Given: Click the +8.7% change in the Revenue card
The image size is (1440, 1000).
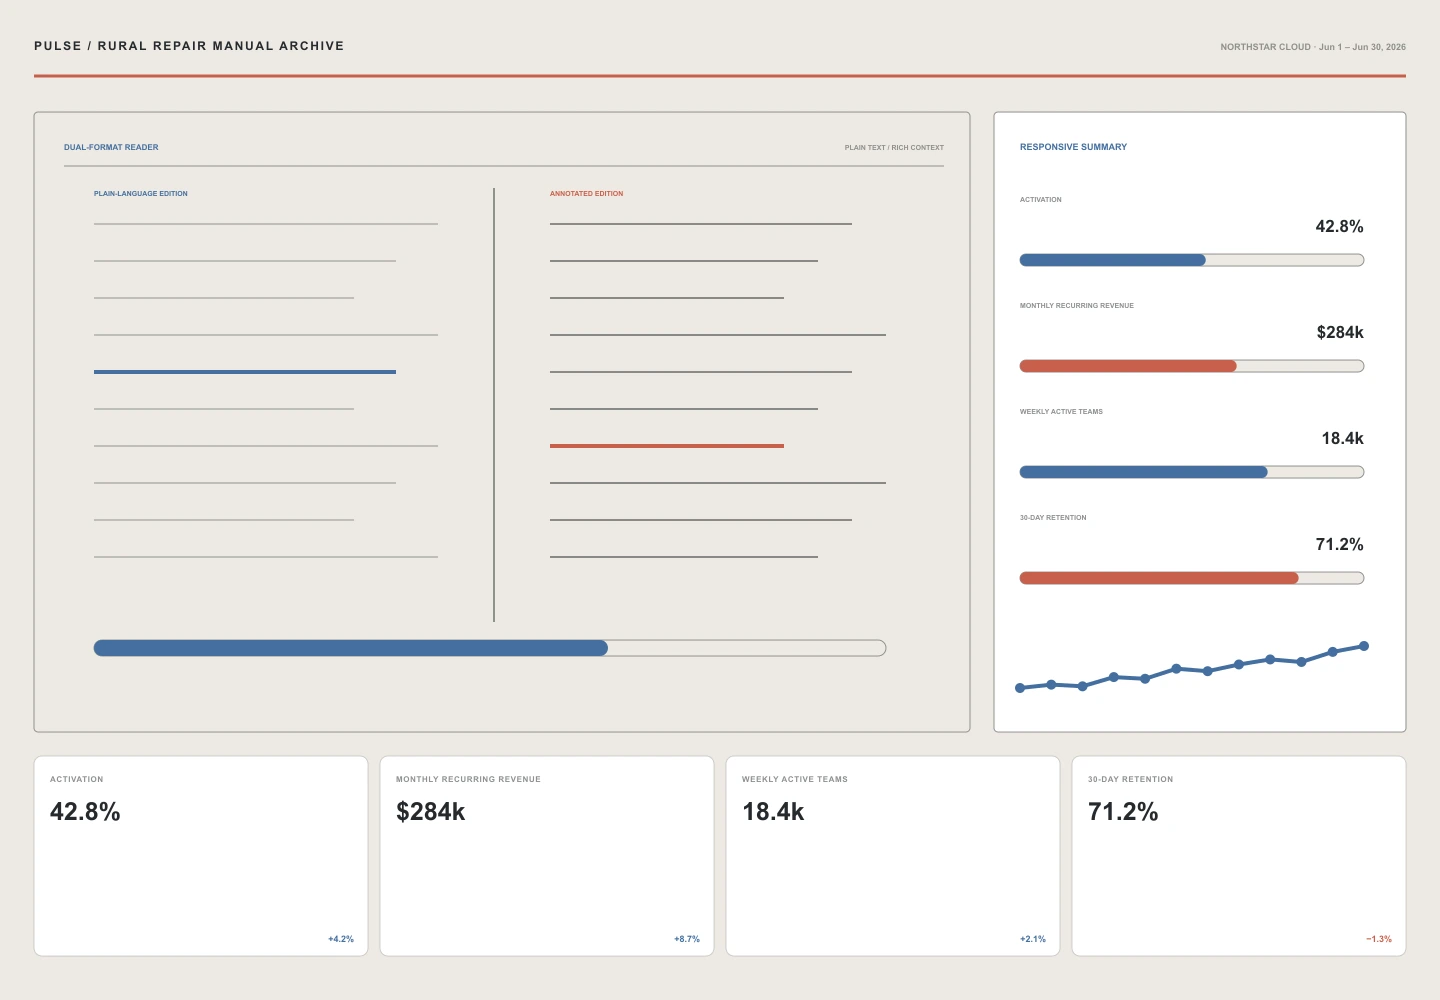Looking at the screenshot, I should coord(687,939).
